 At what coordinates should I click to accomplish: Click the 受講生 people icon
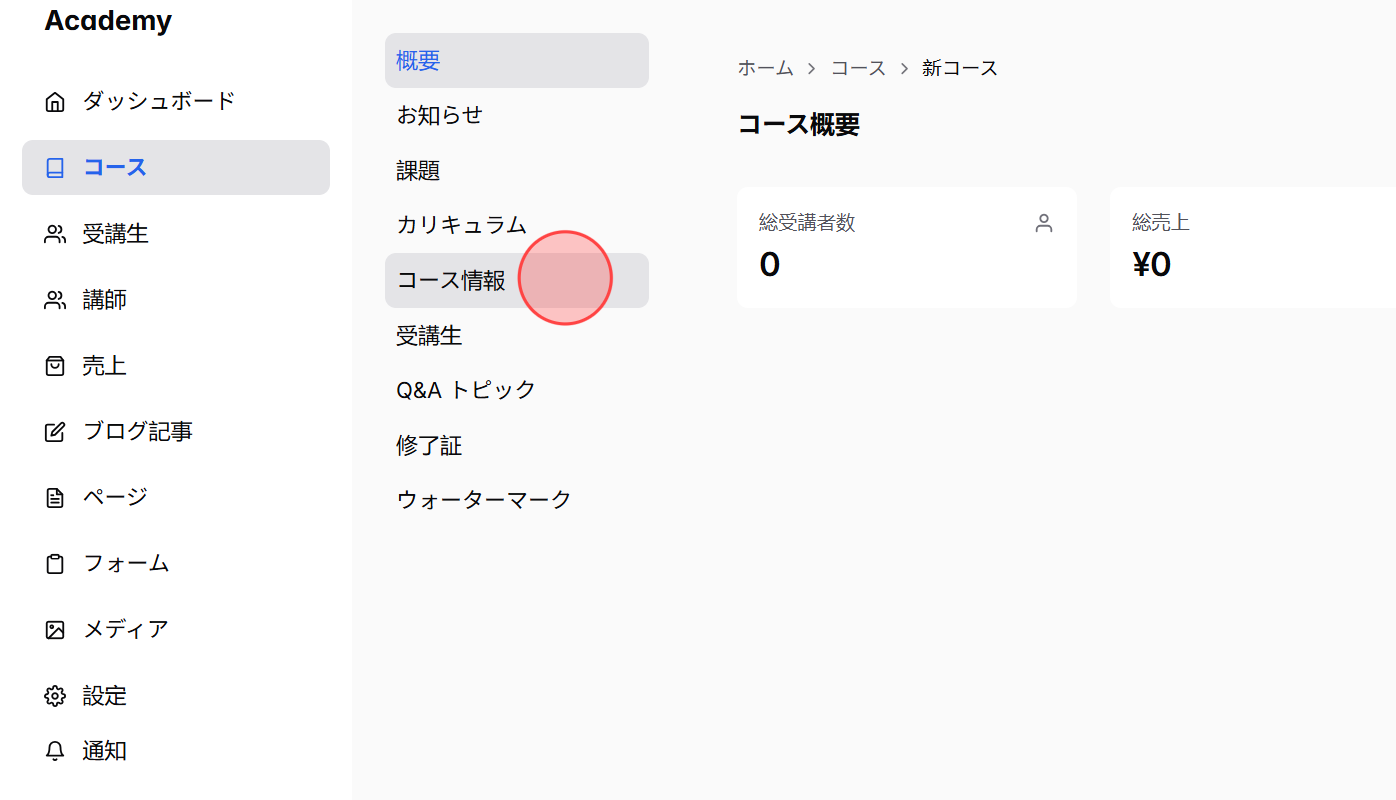click(x=55, y=233)
